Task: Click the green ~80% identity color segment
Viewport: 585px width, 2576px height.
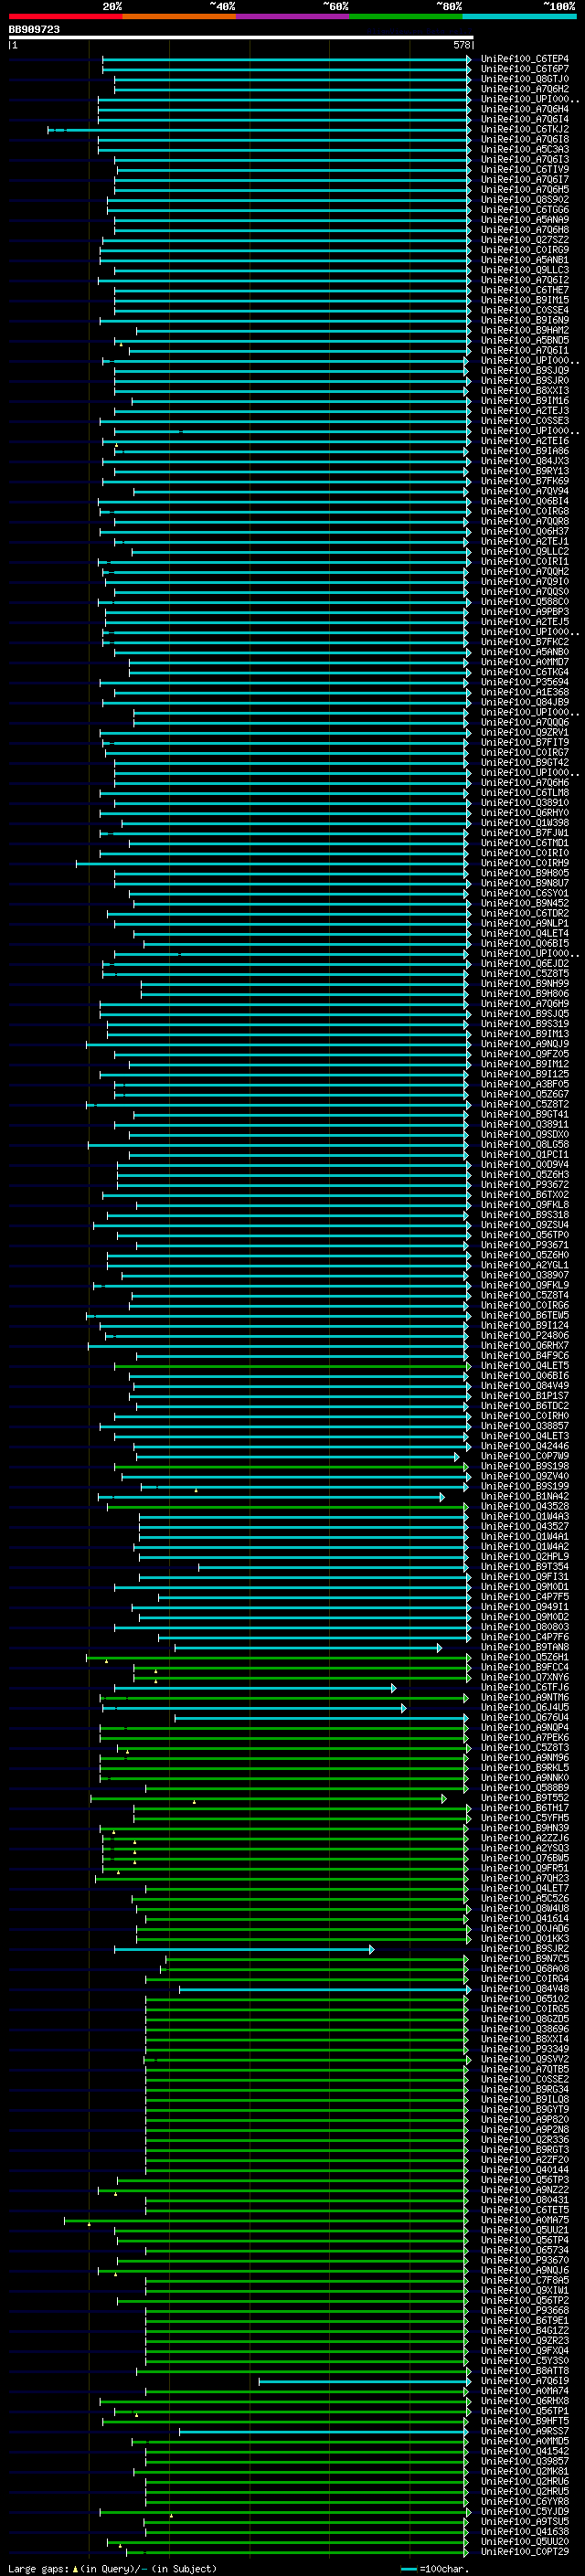Action: click(x=406, y=16)
